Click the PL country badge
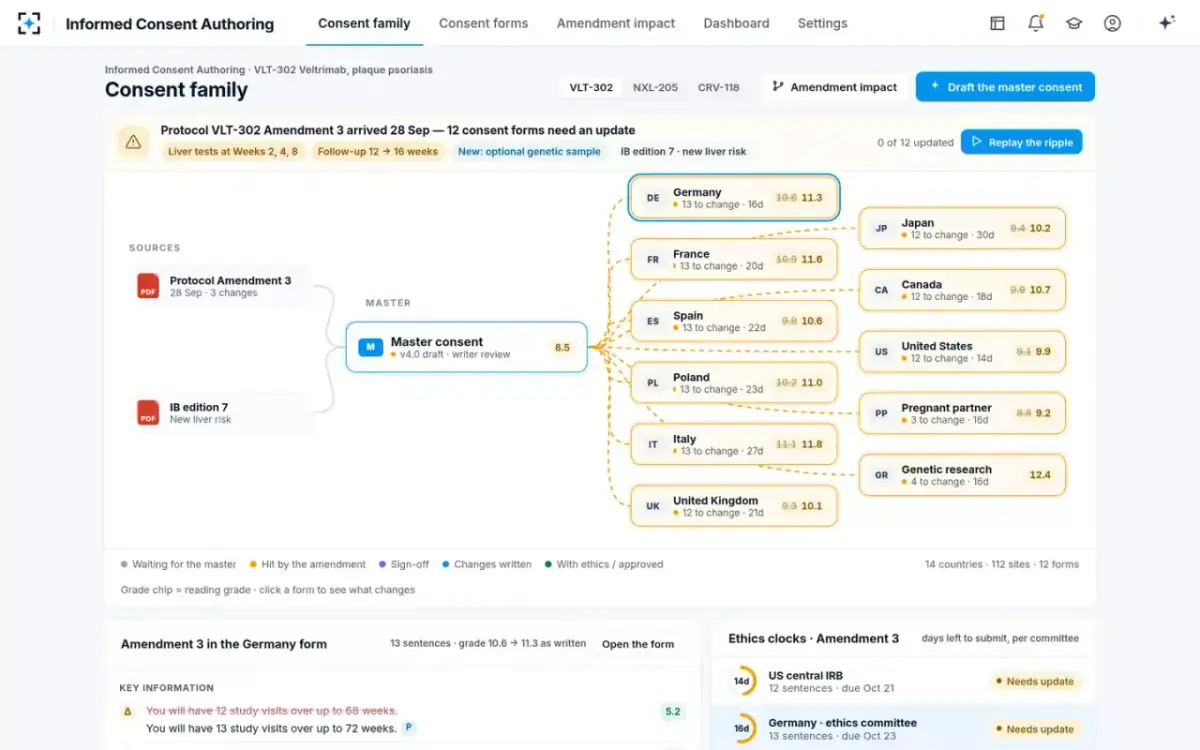This screenshot has width=1200, height=750. click(653, 383)
